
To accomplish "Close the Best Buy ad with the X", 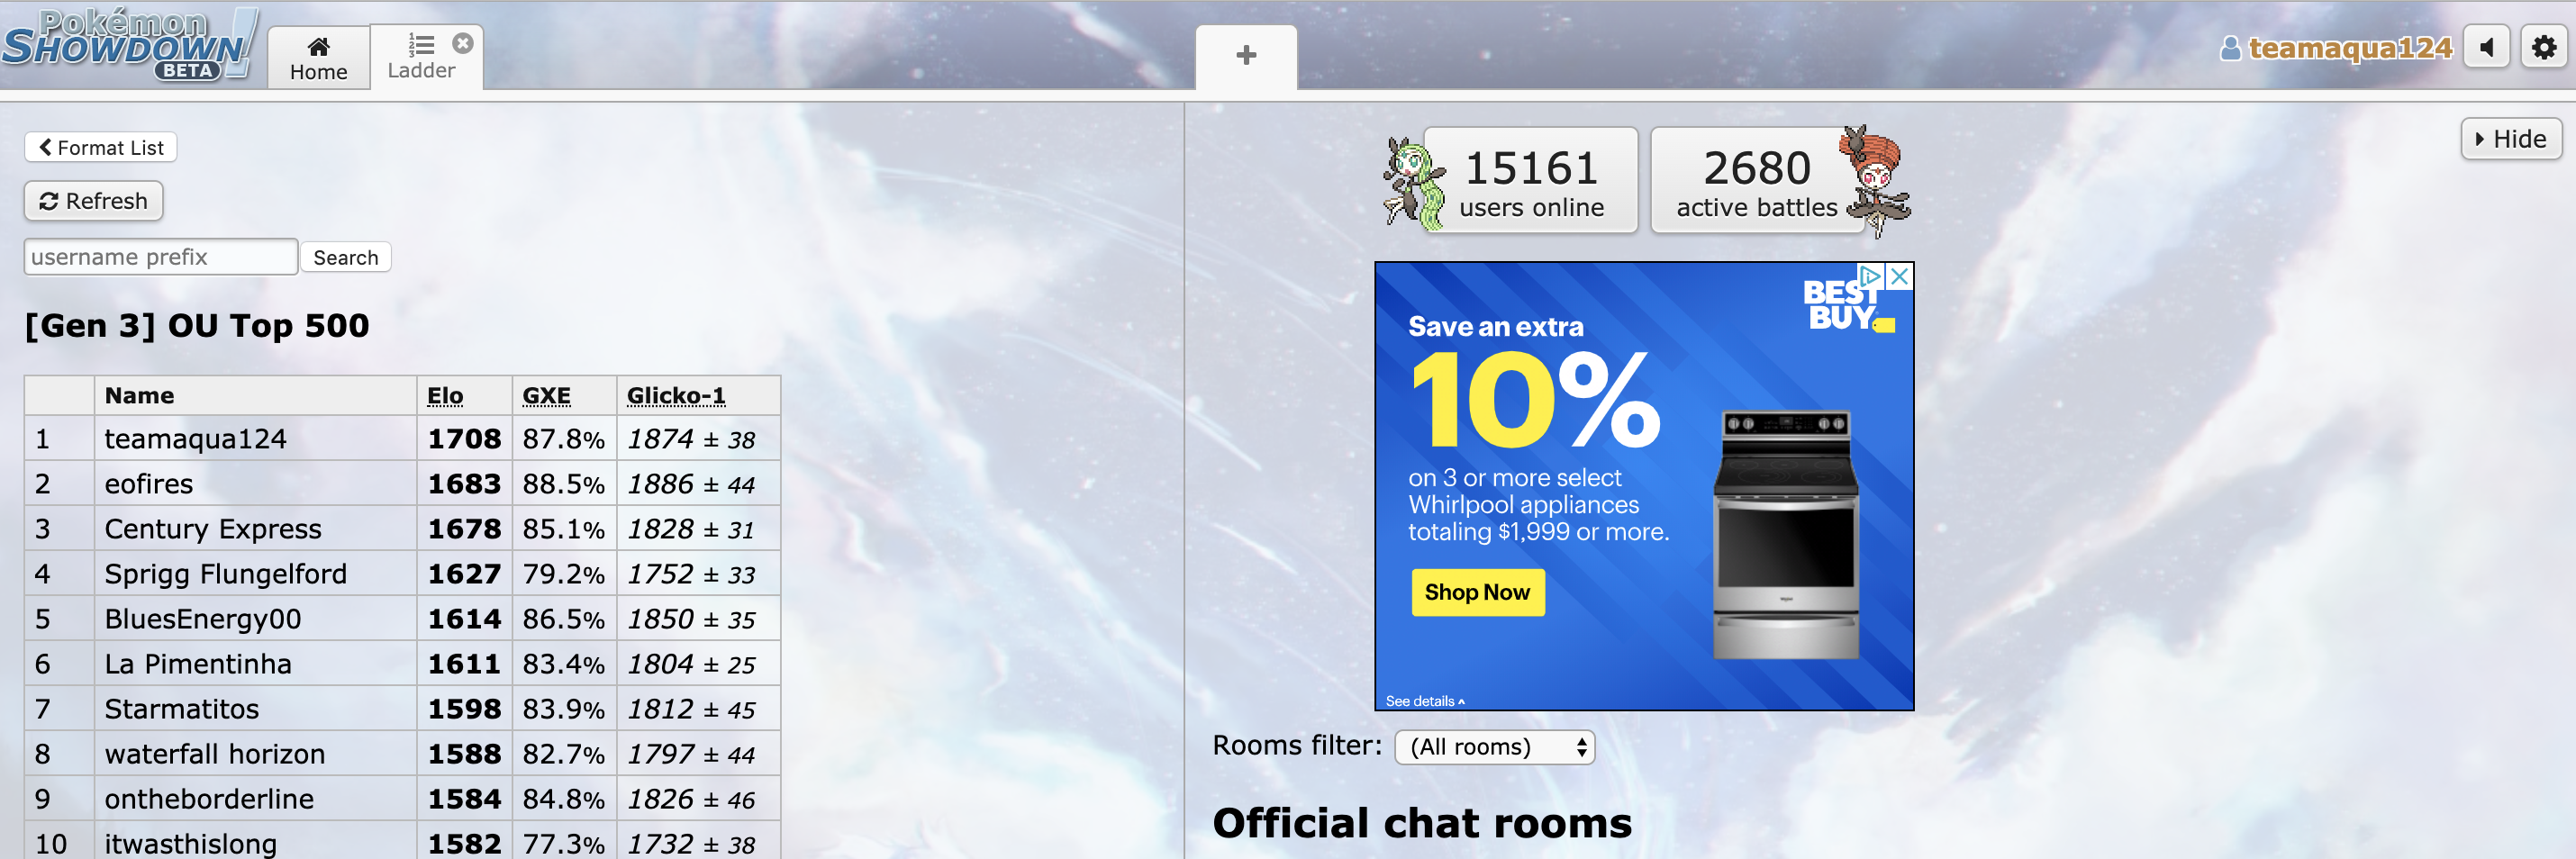I will click(x=1899, y=276).
